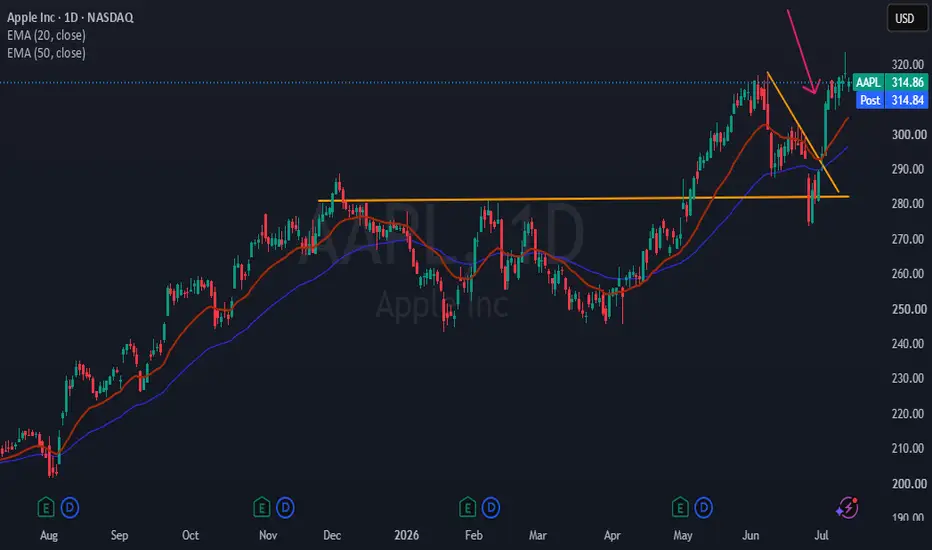The width and height of the screenshot is (932, 550).
Task: Open the USD currency selector
Action: click(x=907, y=18)
